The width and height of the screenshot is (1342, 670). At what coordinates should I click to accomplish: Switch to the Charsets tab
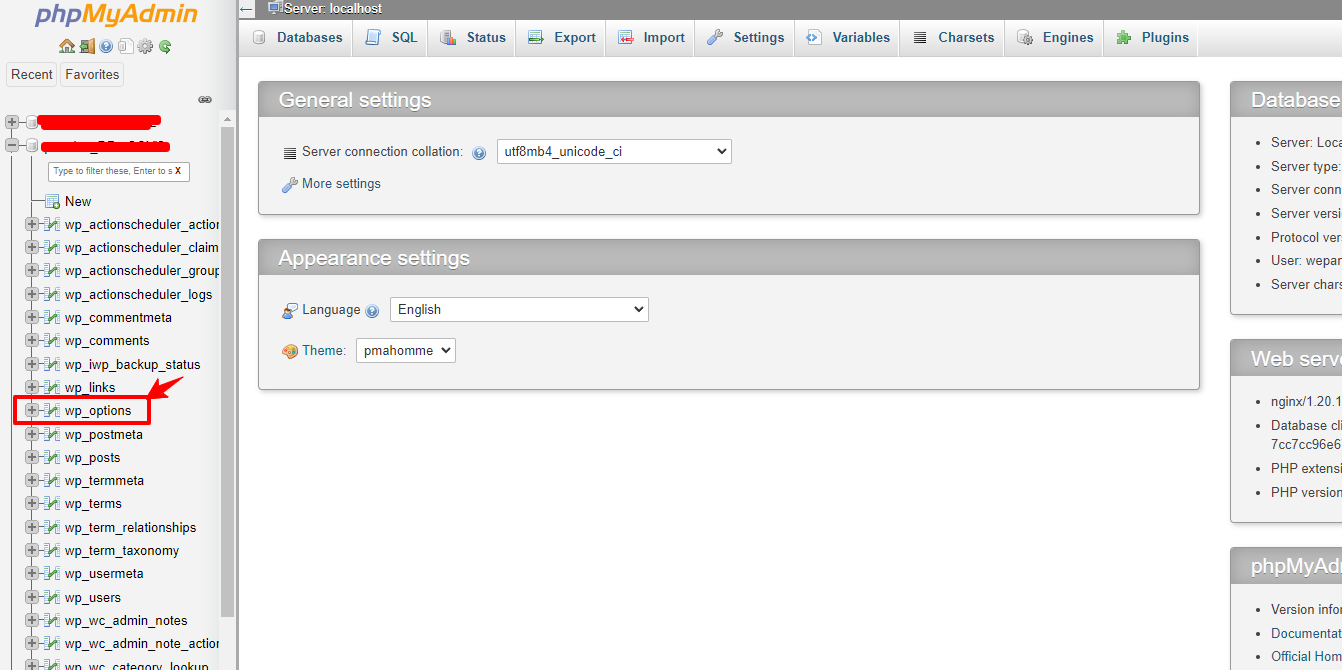pos(953,37)
